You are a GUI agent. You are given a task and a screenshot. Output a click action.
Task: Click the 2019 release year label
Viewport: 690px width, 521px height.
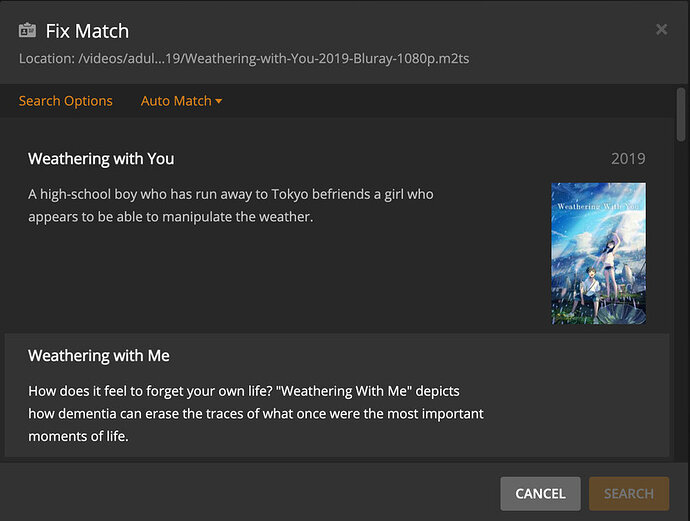click(x=628, y=159)
